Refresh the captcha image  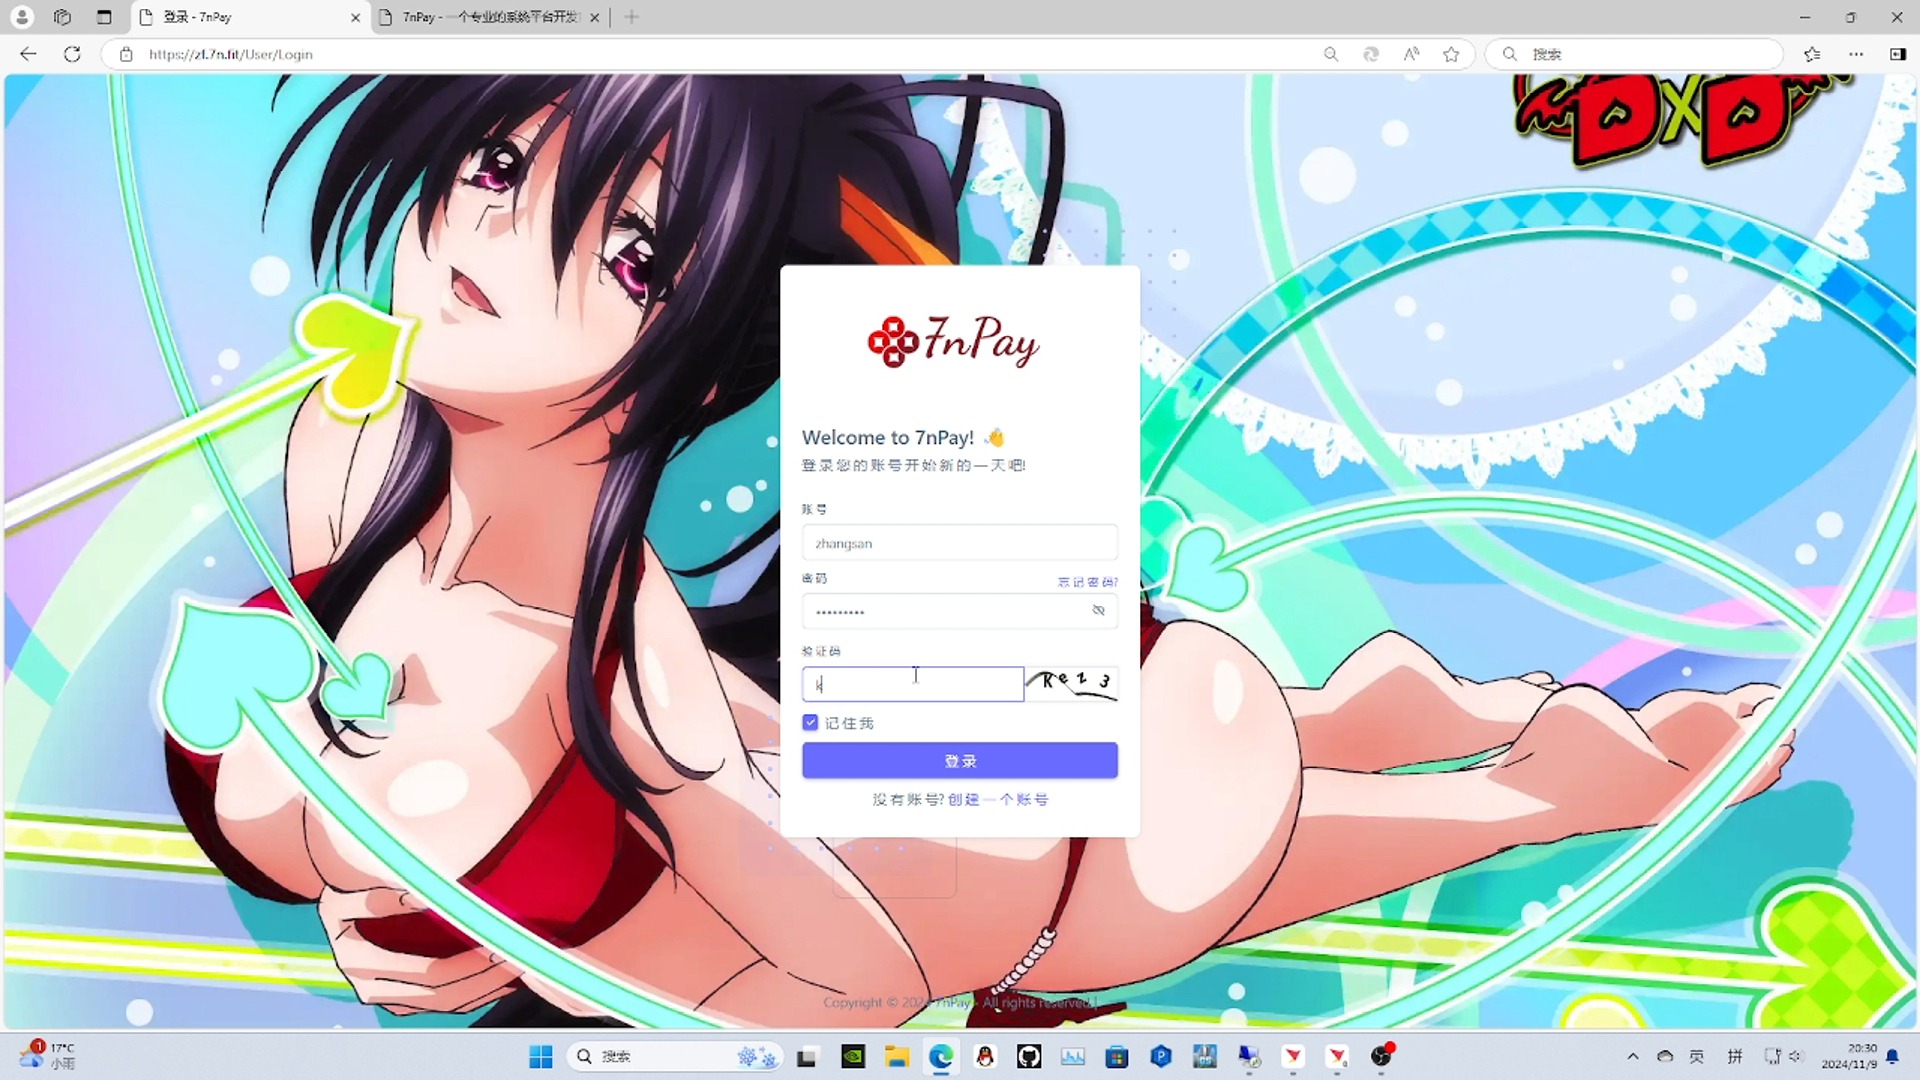click(x=1071, y=684)
